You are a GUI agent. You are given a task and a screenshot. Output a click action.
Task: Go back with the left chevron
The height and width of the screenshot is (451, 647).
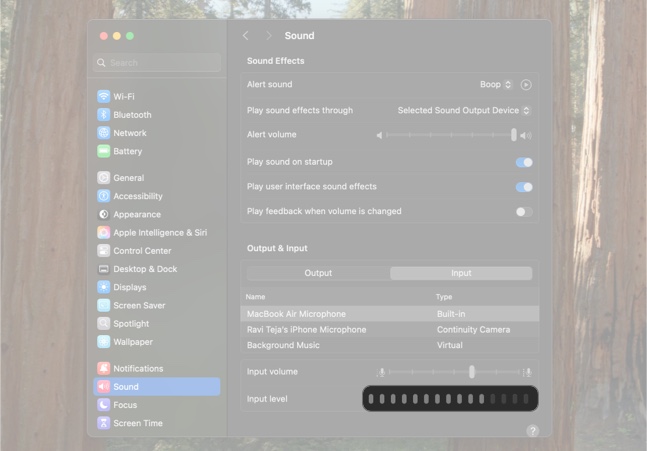point(246,36)
